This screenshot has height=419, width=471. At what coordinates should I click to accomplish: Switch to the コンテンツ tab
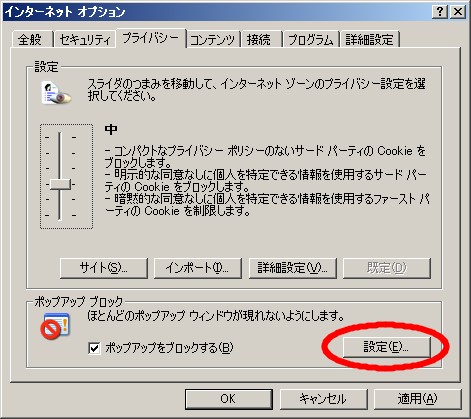point(212,40)
